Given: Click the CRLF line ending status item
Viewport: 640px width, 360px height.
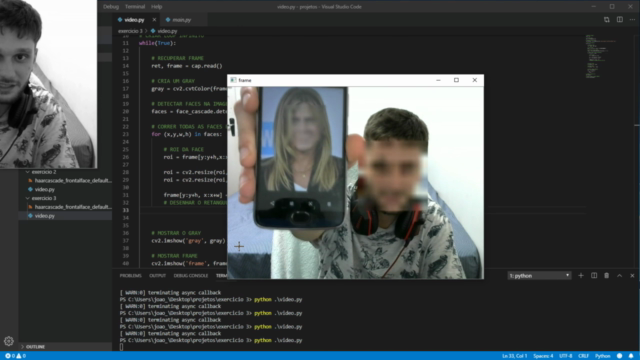Looking at the screenshot, I should click(x=583, y=356).
